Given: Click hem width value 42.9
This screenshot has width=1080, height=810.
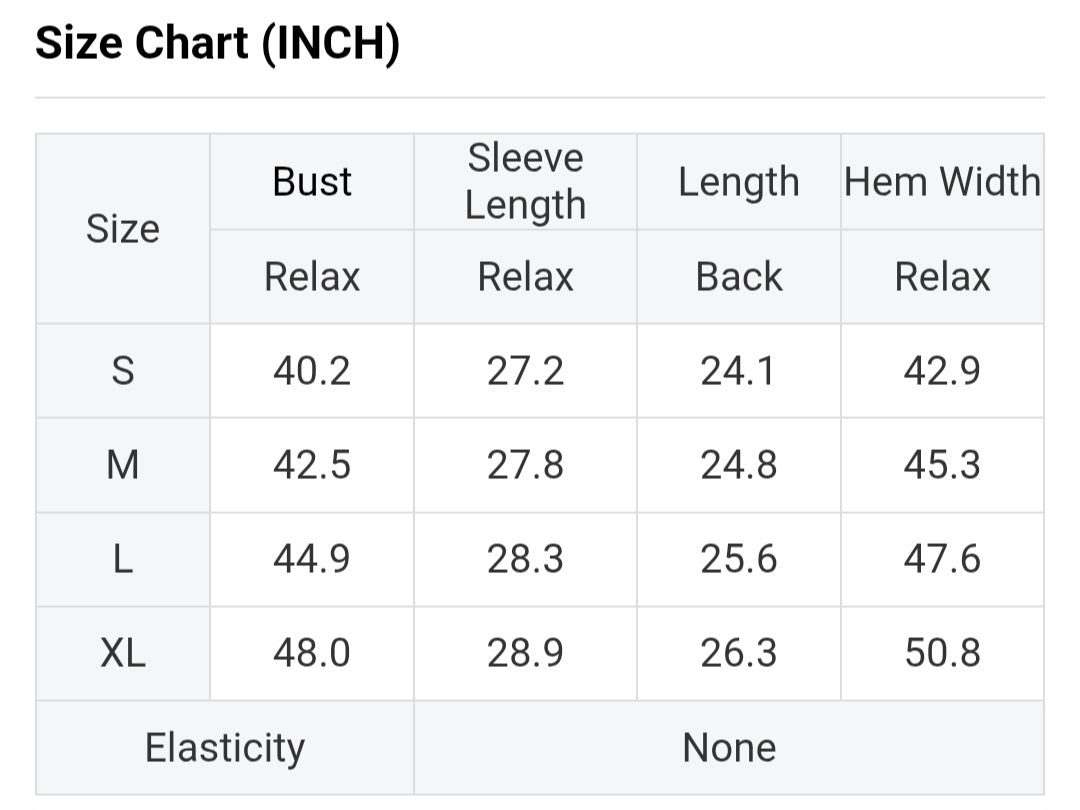Looking at the screenshot, I should (942, 371).
